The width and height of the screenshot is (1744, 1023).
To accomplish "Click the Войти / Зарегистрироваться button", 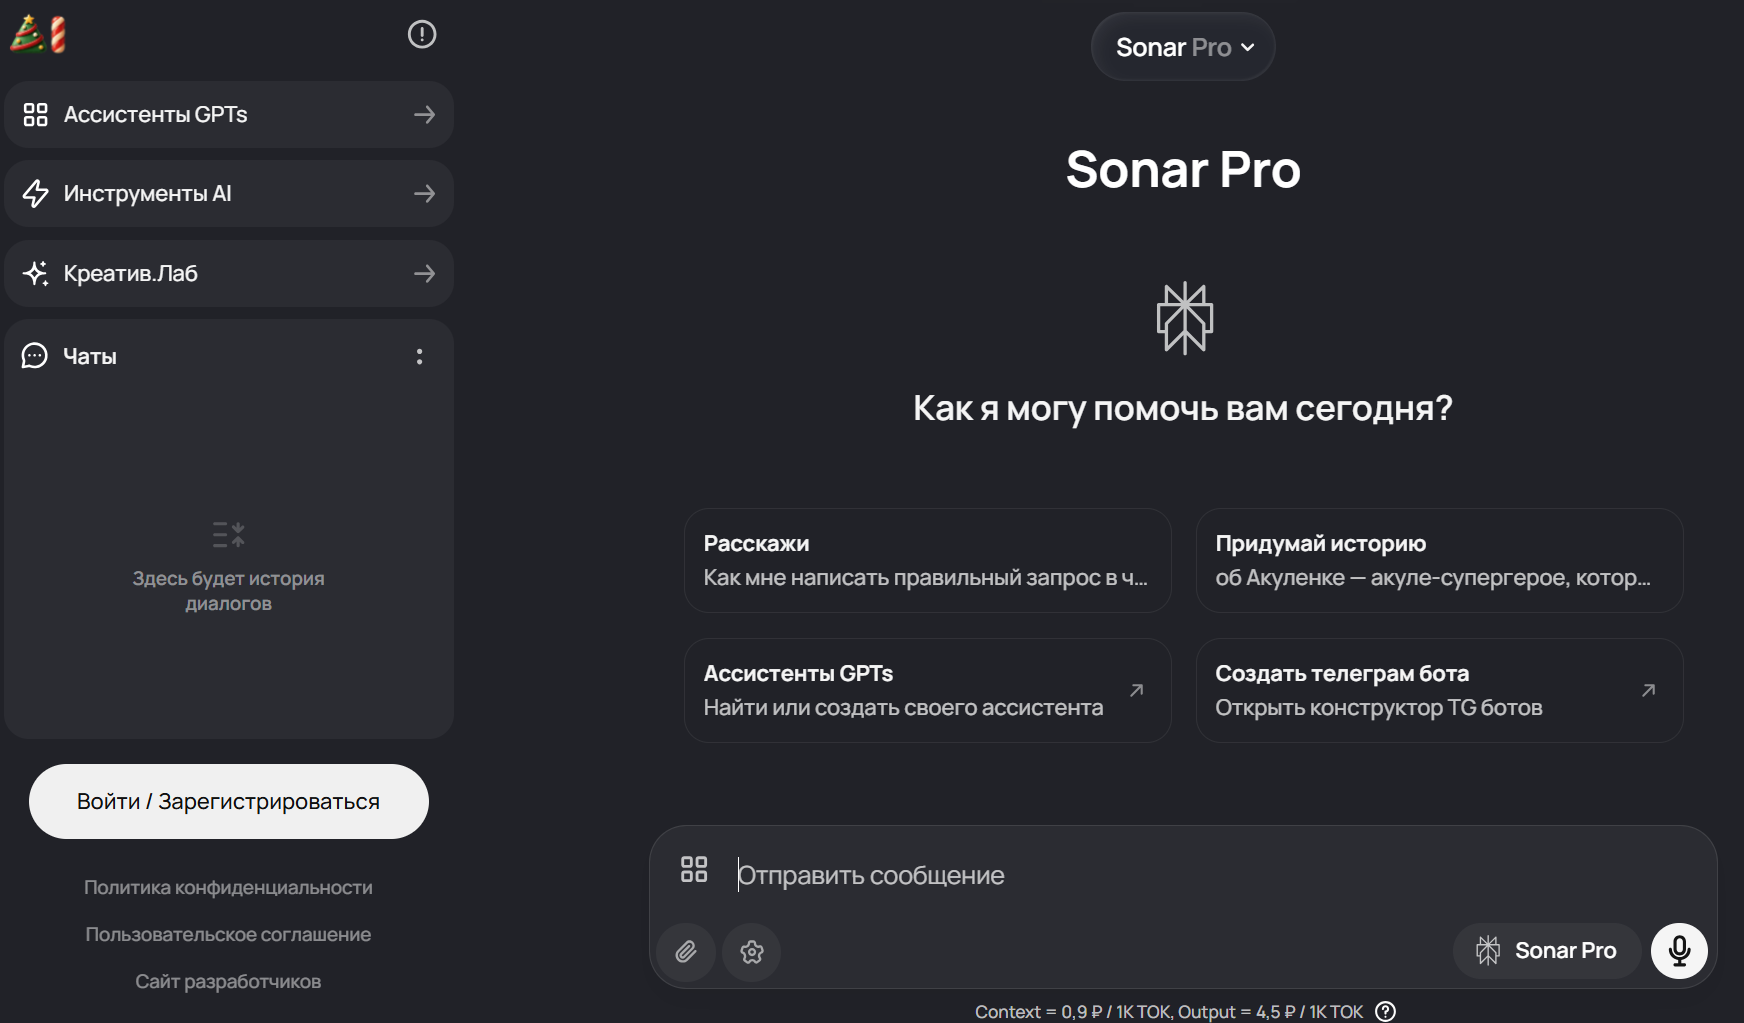I will [229, 801].
